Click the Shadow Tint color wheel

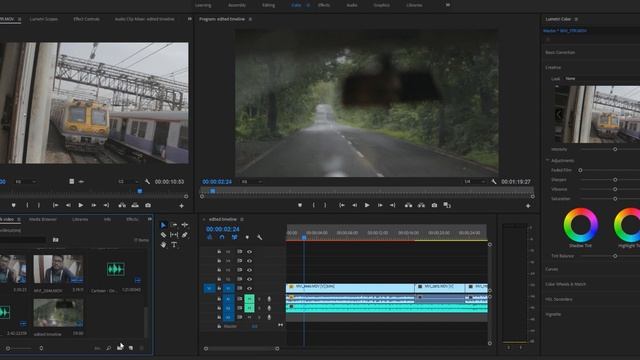(x=580, y=225)
